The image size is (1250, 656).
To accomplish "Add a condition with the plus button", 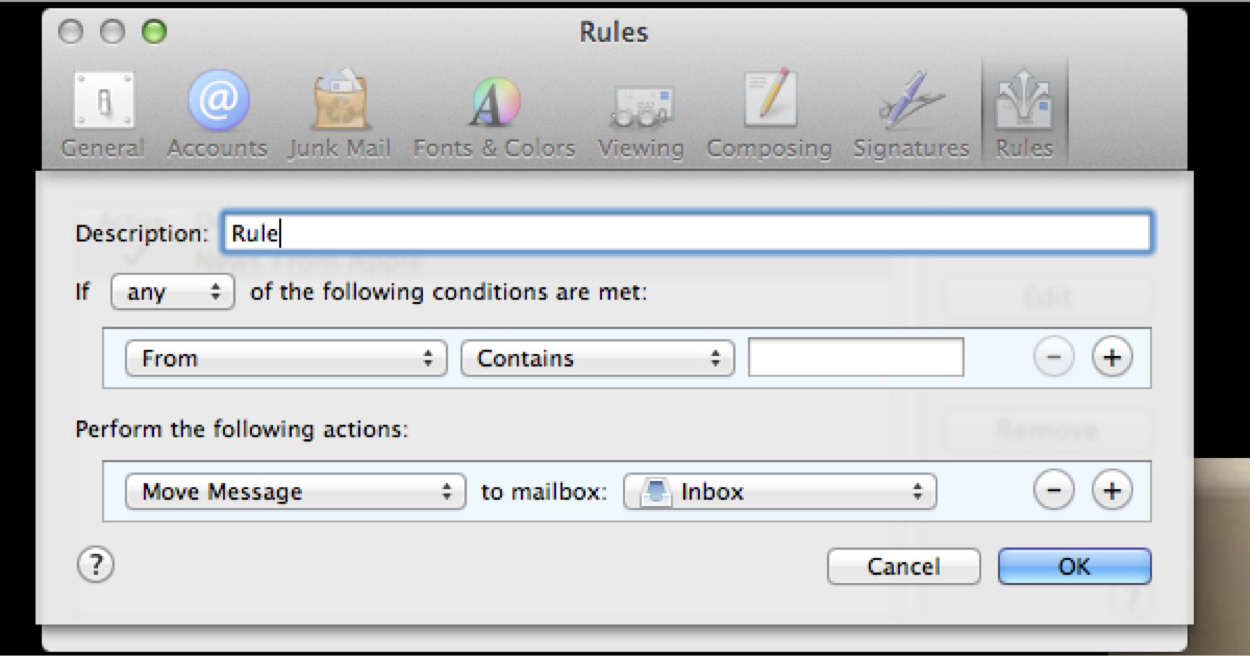I will point(1111,358).
